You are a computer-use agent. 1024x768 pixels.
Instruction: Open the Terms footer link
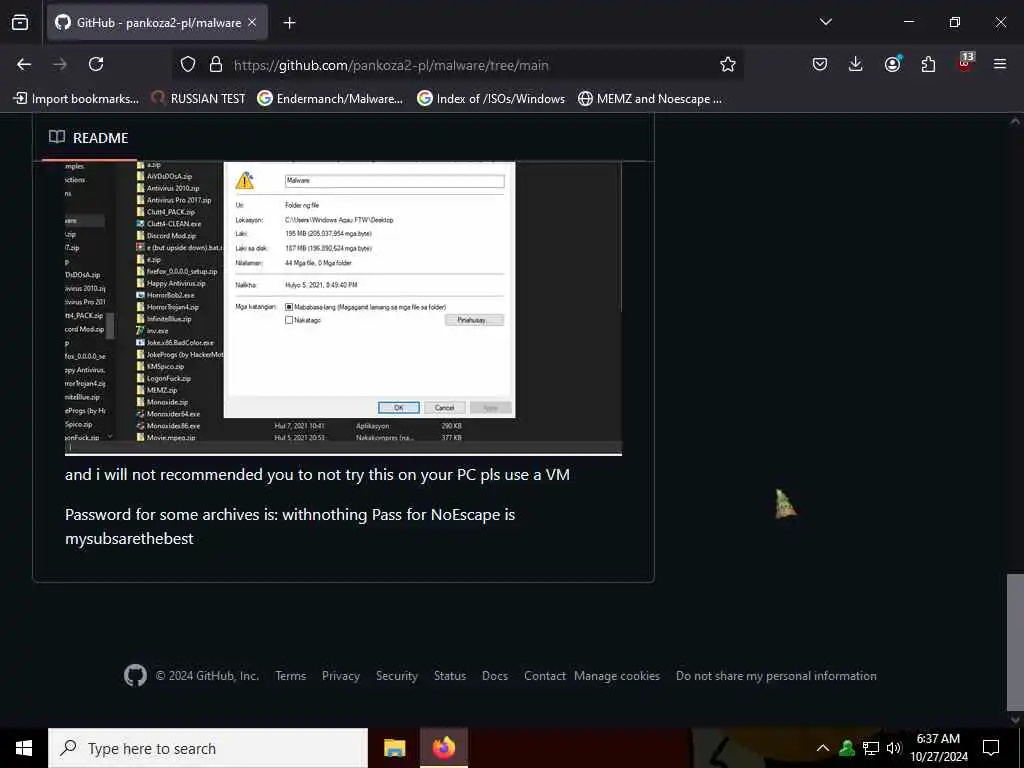pyautogui.click(x=291, y=676)
